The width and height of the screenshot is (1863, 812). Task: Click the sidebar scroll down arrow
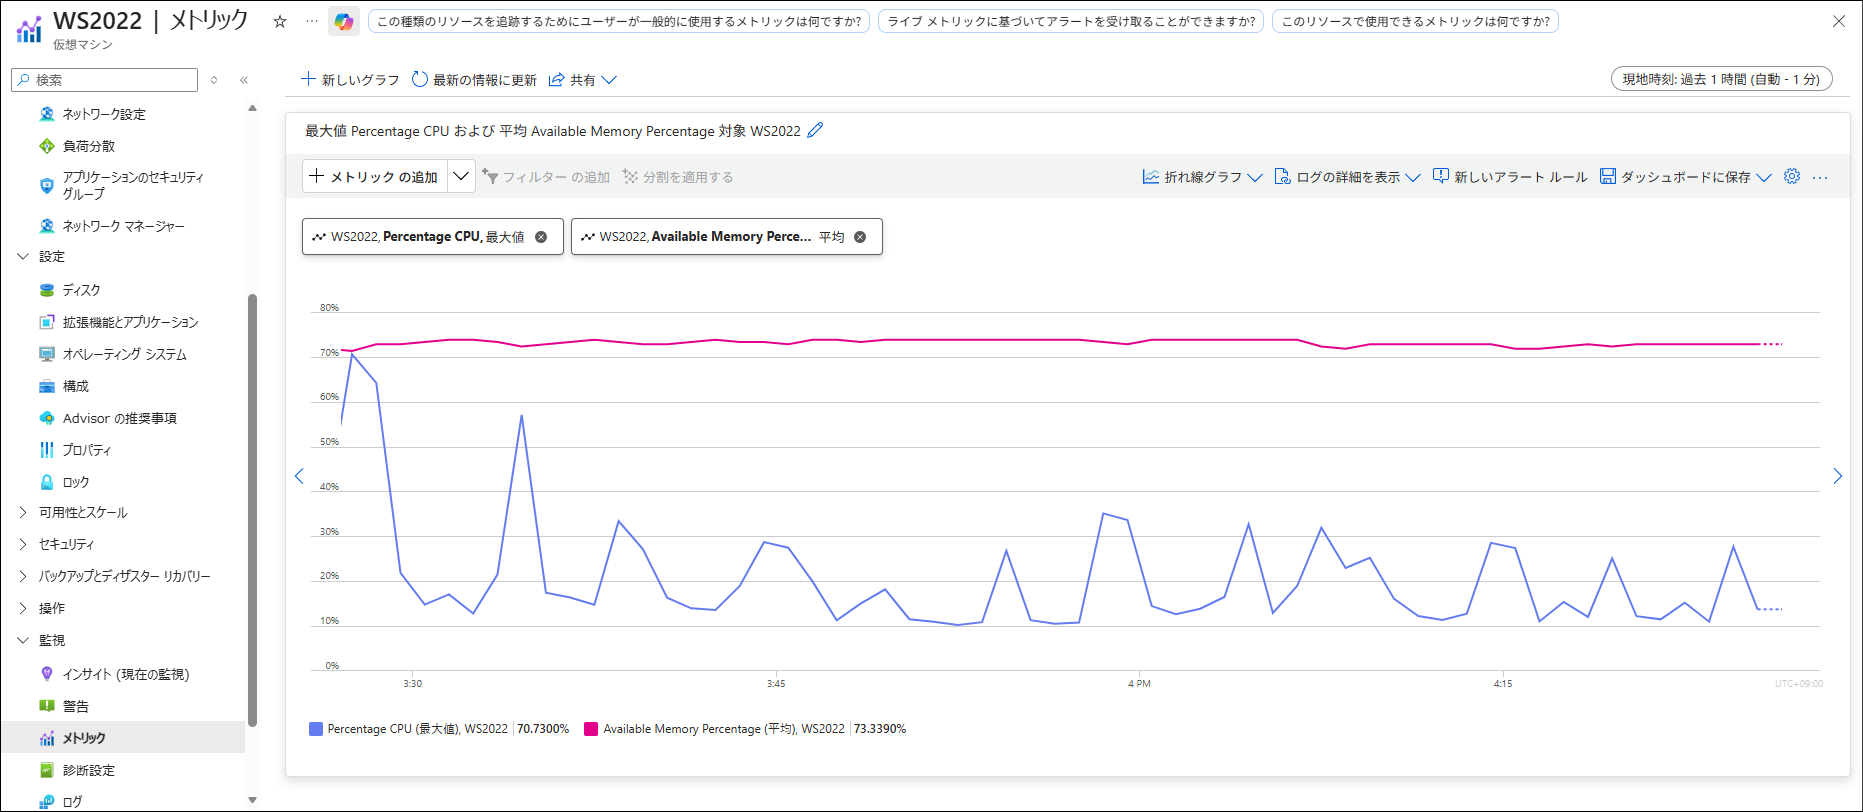[x=252, y=800]
